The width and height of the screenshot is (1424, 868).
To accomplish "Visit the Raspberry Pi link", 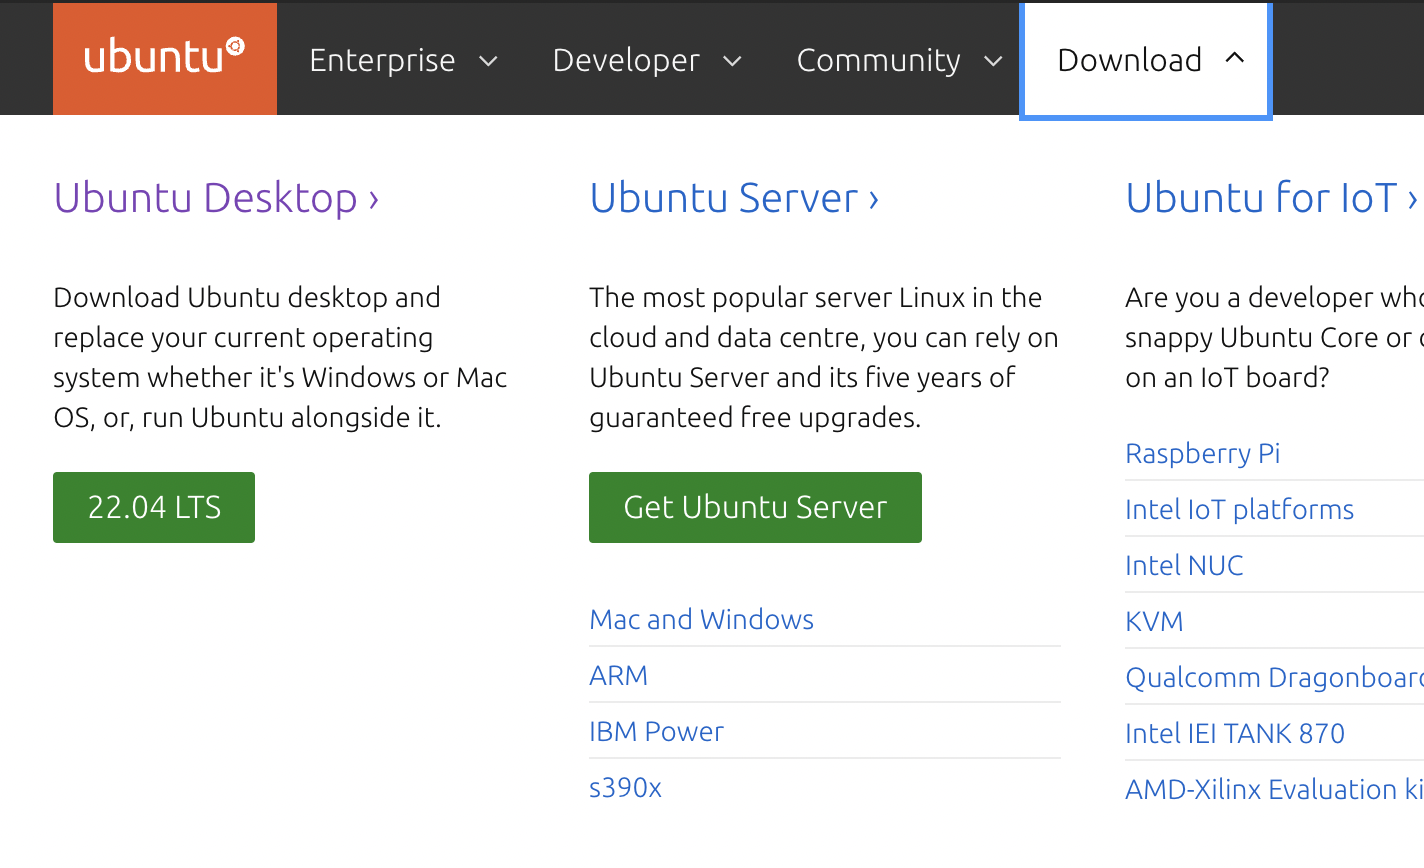I will click(1202, 454).
